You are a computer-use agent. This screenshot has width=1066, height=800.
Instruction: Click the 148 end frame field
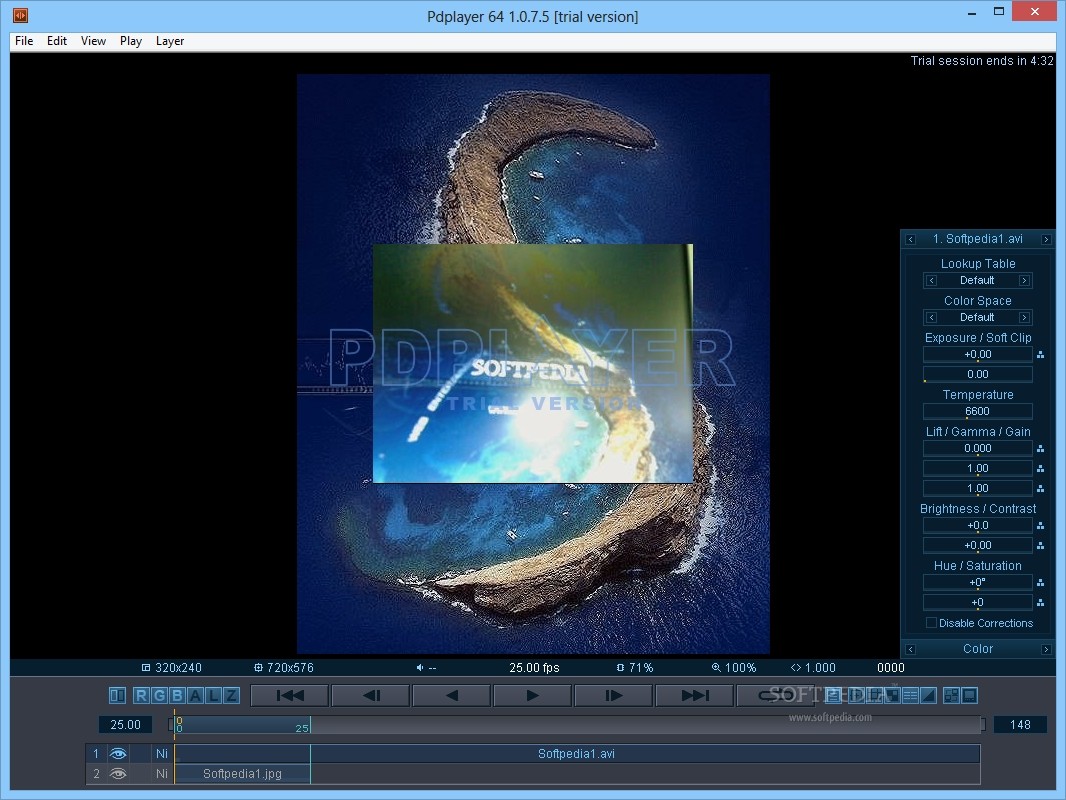[1020, 725]
